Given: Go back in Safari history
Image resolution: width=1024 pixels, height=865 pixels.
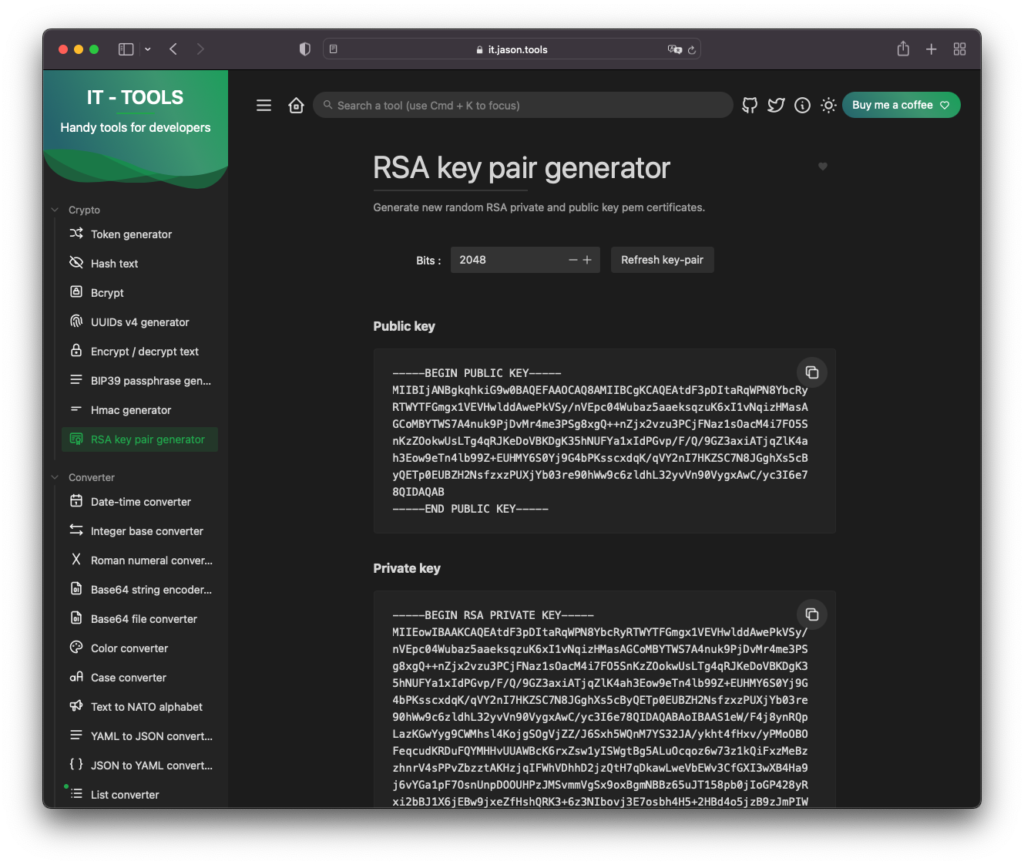Looking at the screenshot, I should (x=174, y=49).
